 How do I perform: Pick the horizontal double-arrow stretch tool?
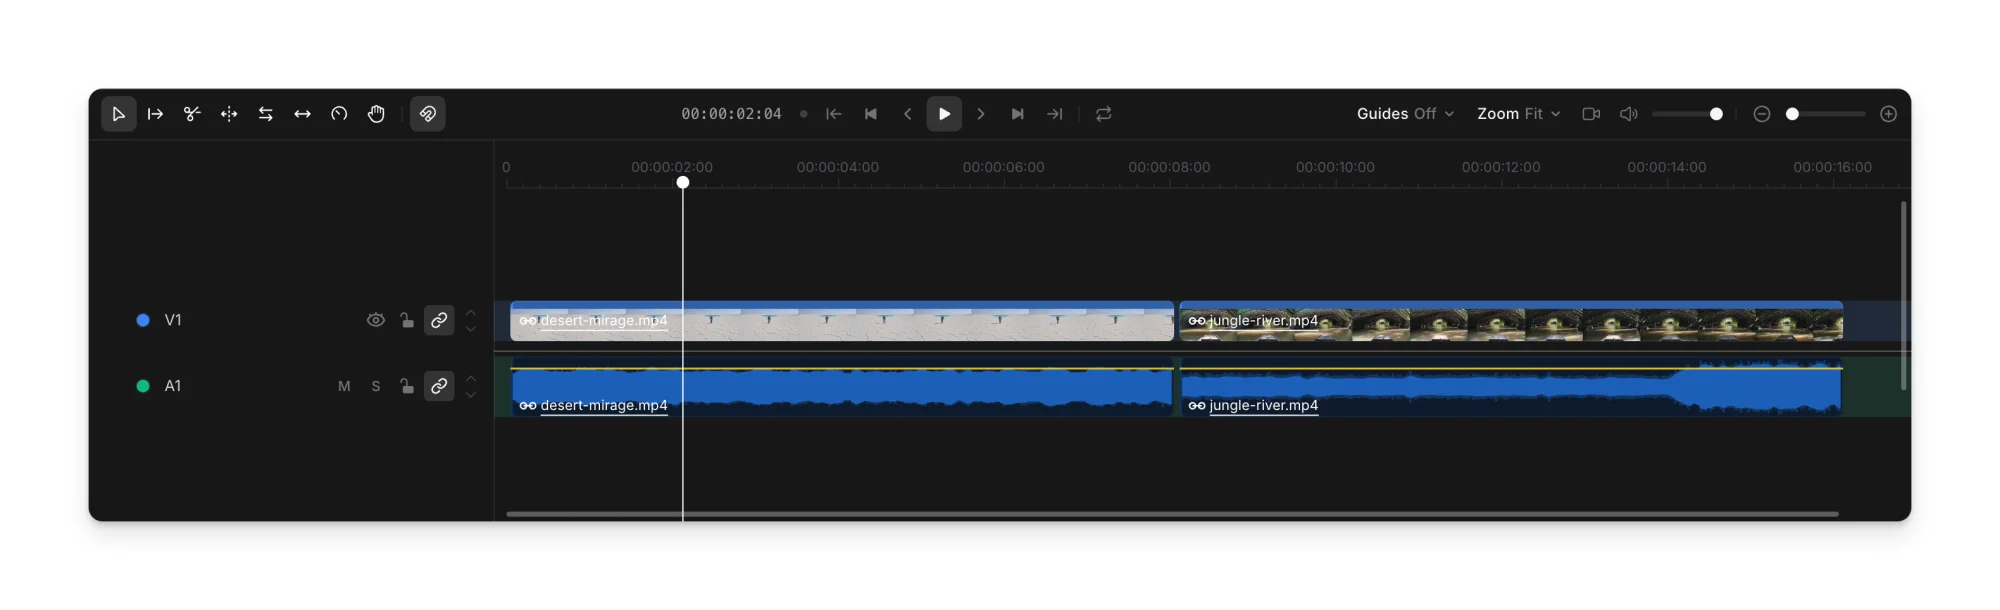(x=302, y=114)
